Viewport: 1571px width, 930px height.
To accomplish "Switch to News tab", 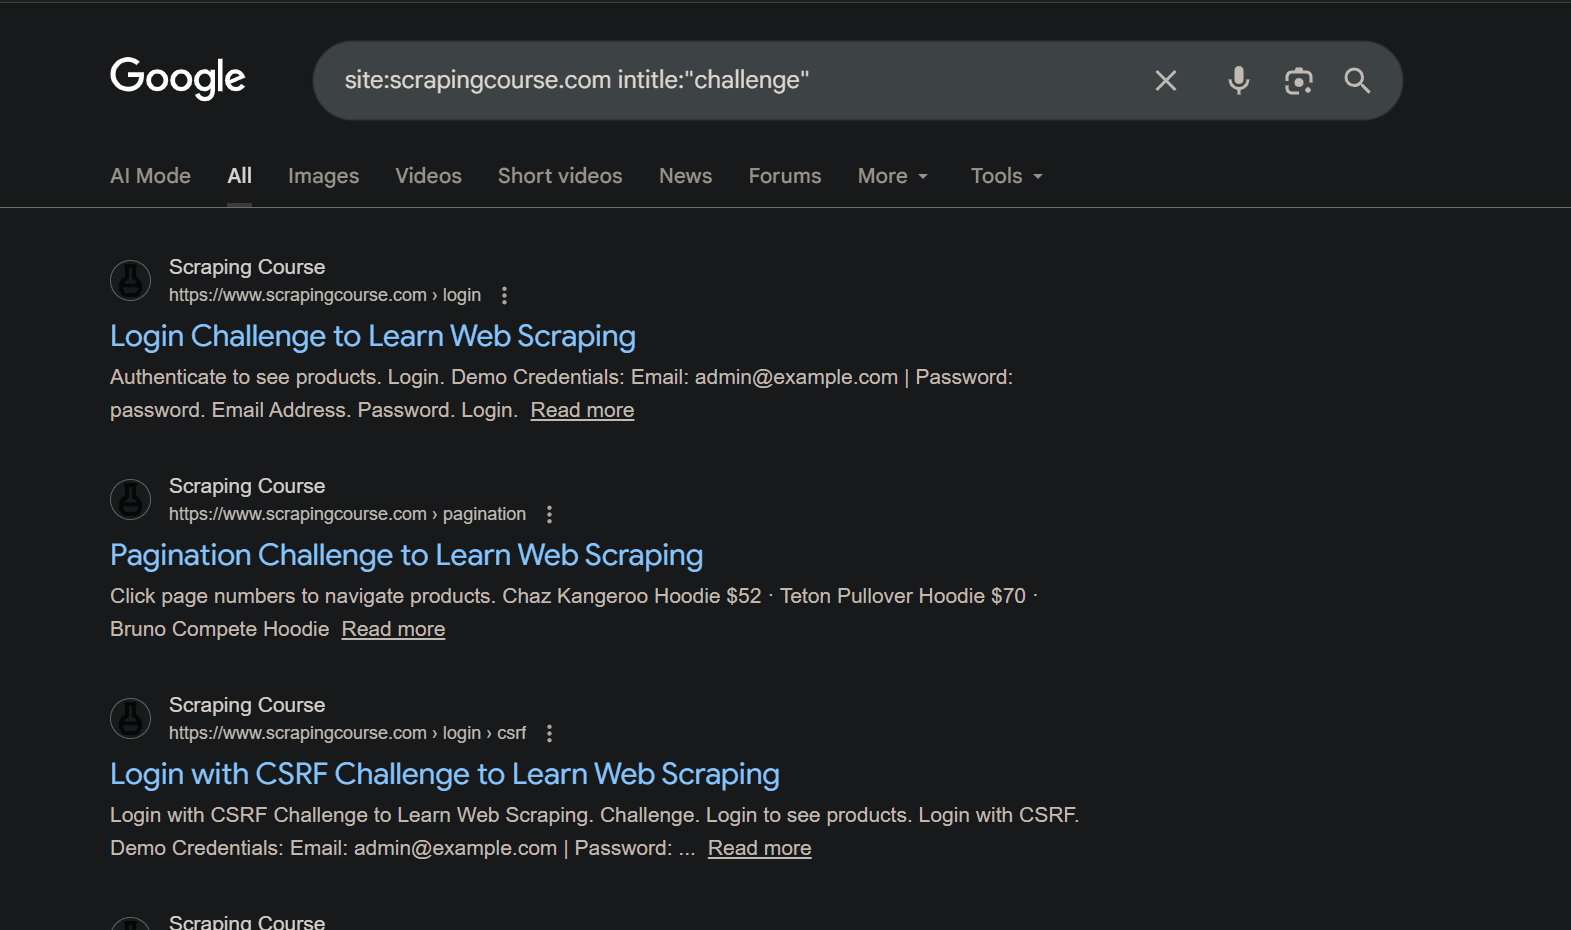I will point(685,176).
